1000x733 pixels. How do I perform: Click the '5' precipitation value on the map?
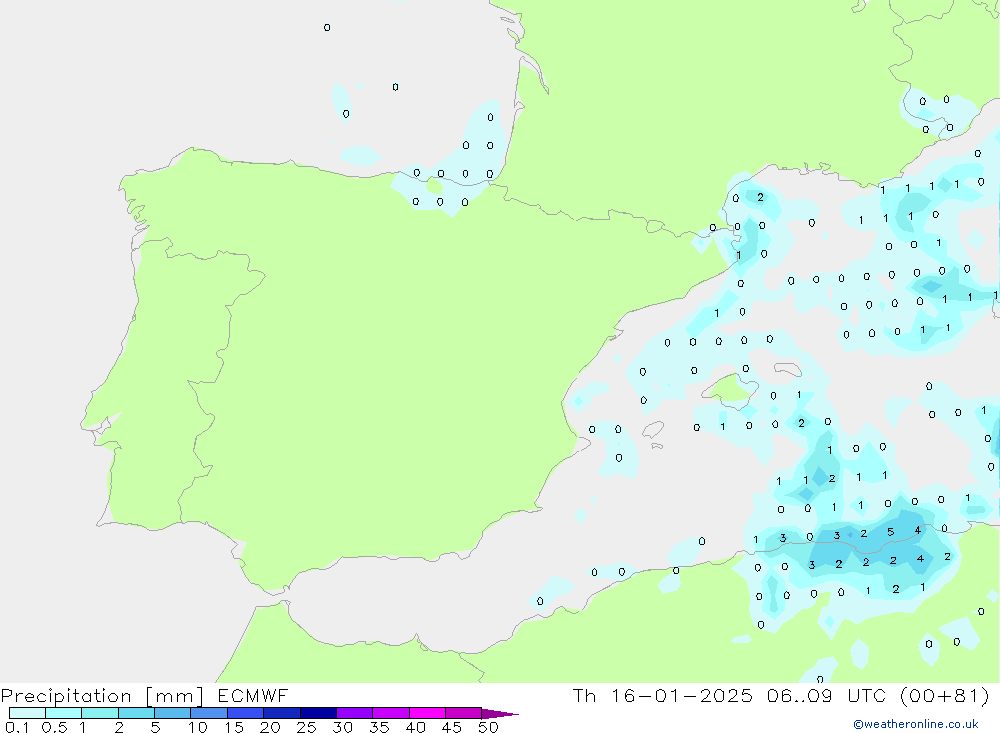pyautogui.click(x=890, y=532)
